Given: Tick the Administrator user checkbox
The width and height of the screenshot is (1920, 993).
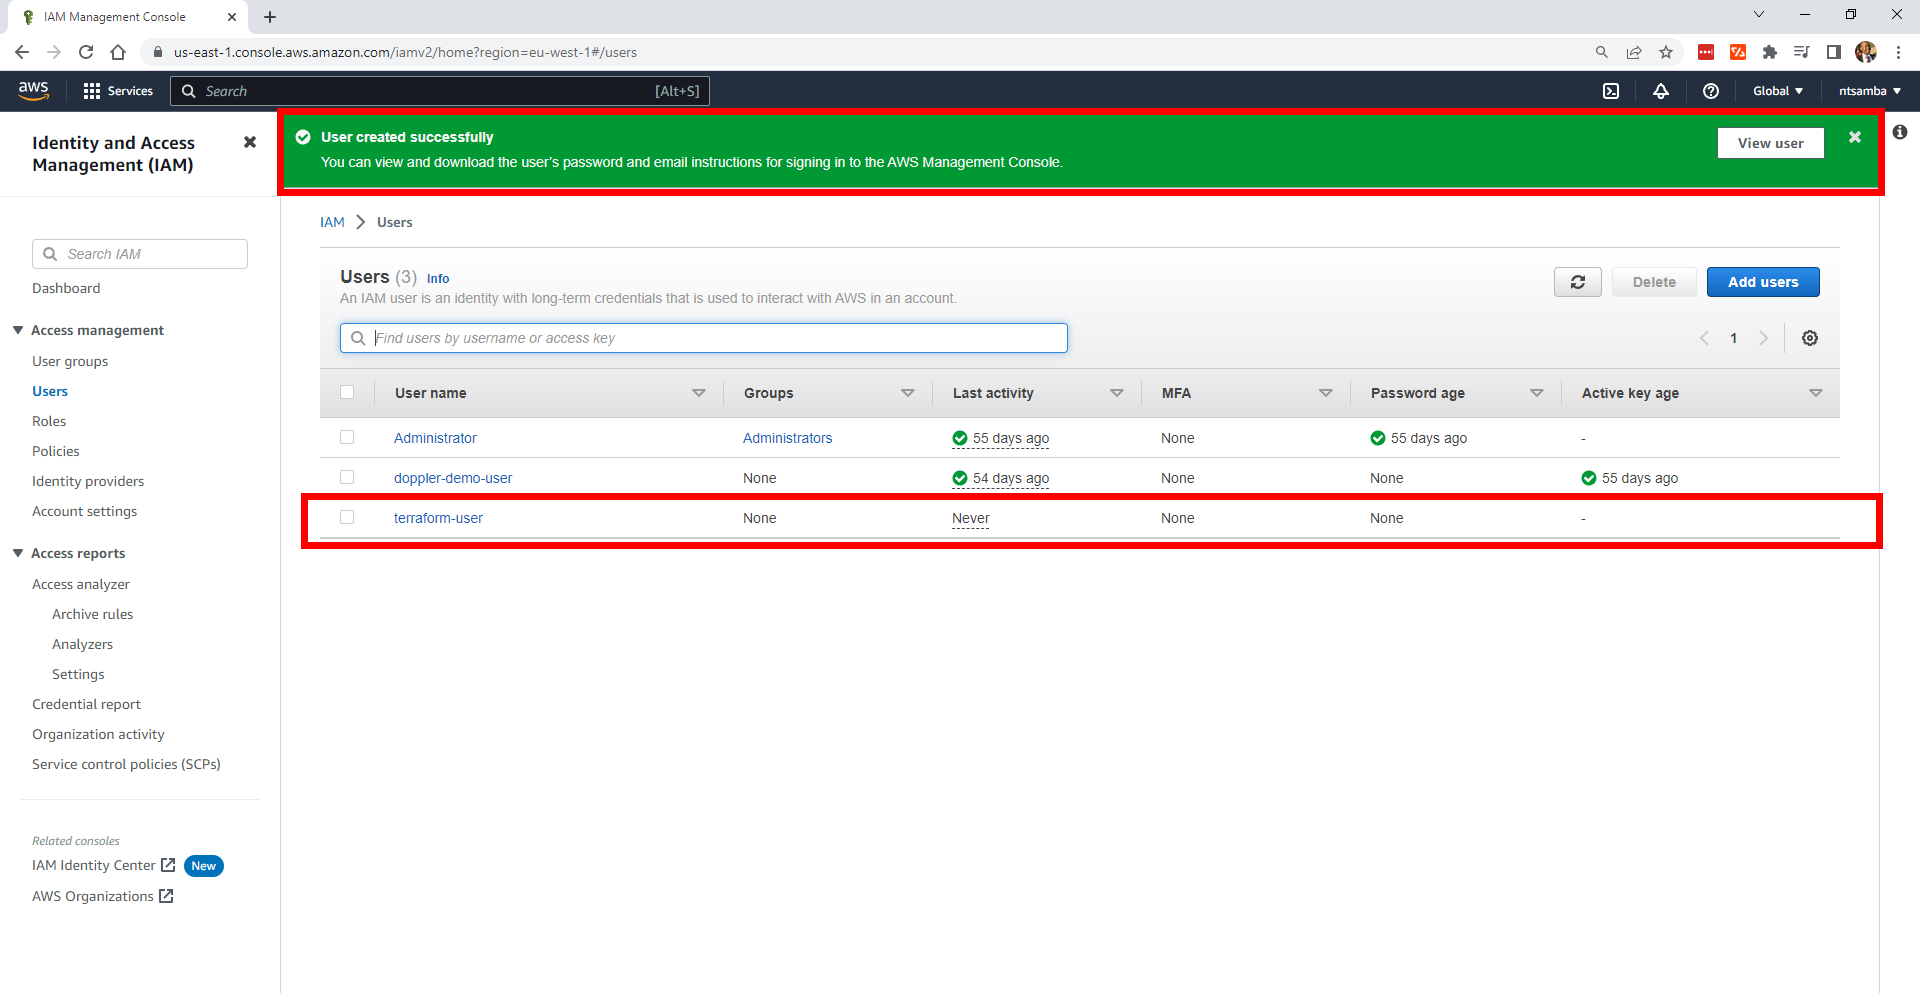Looking at the screenshot, I should (347, 437).
